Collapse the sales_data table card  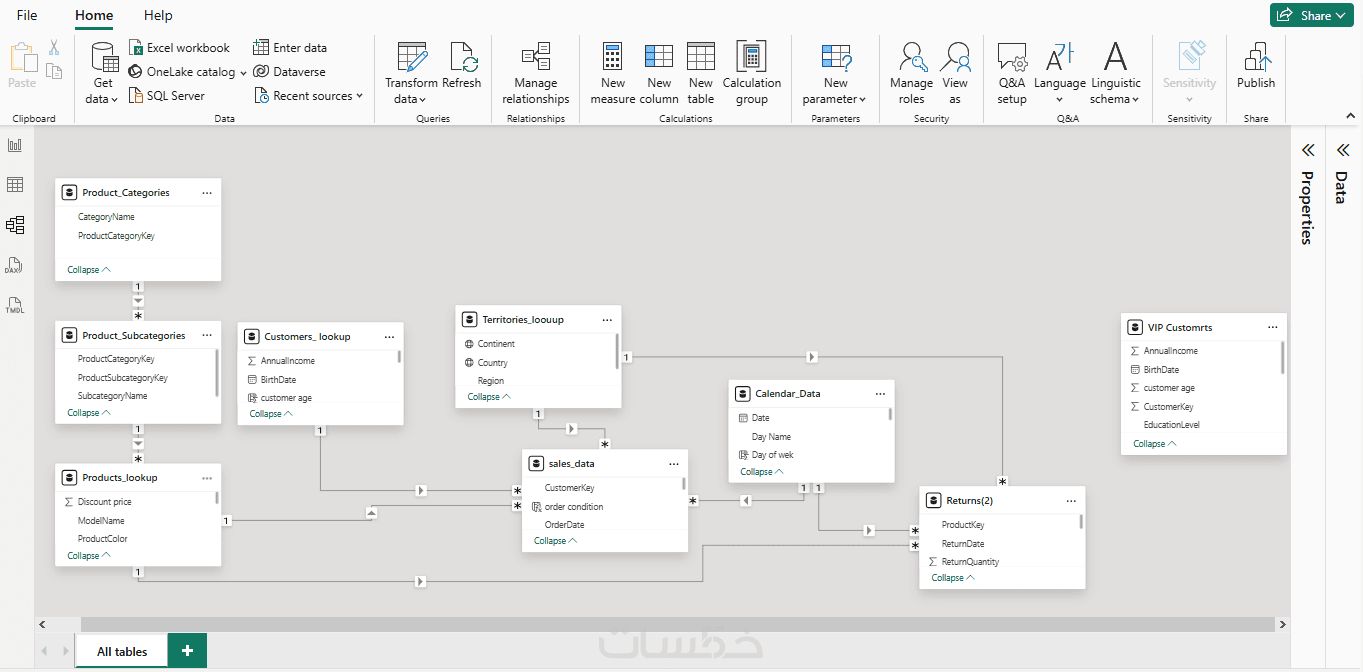[x=555, y=541]
